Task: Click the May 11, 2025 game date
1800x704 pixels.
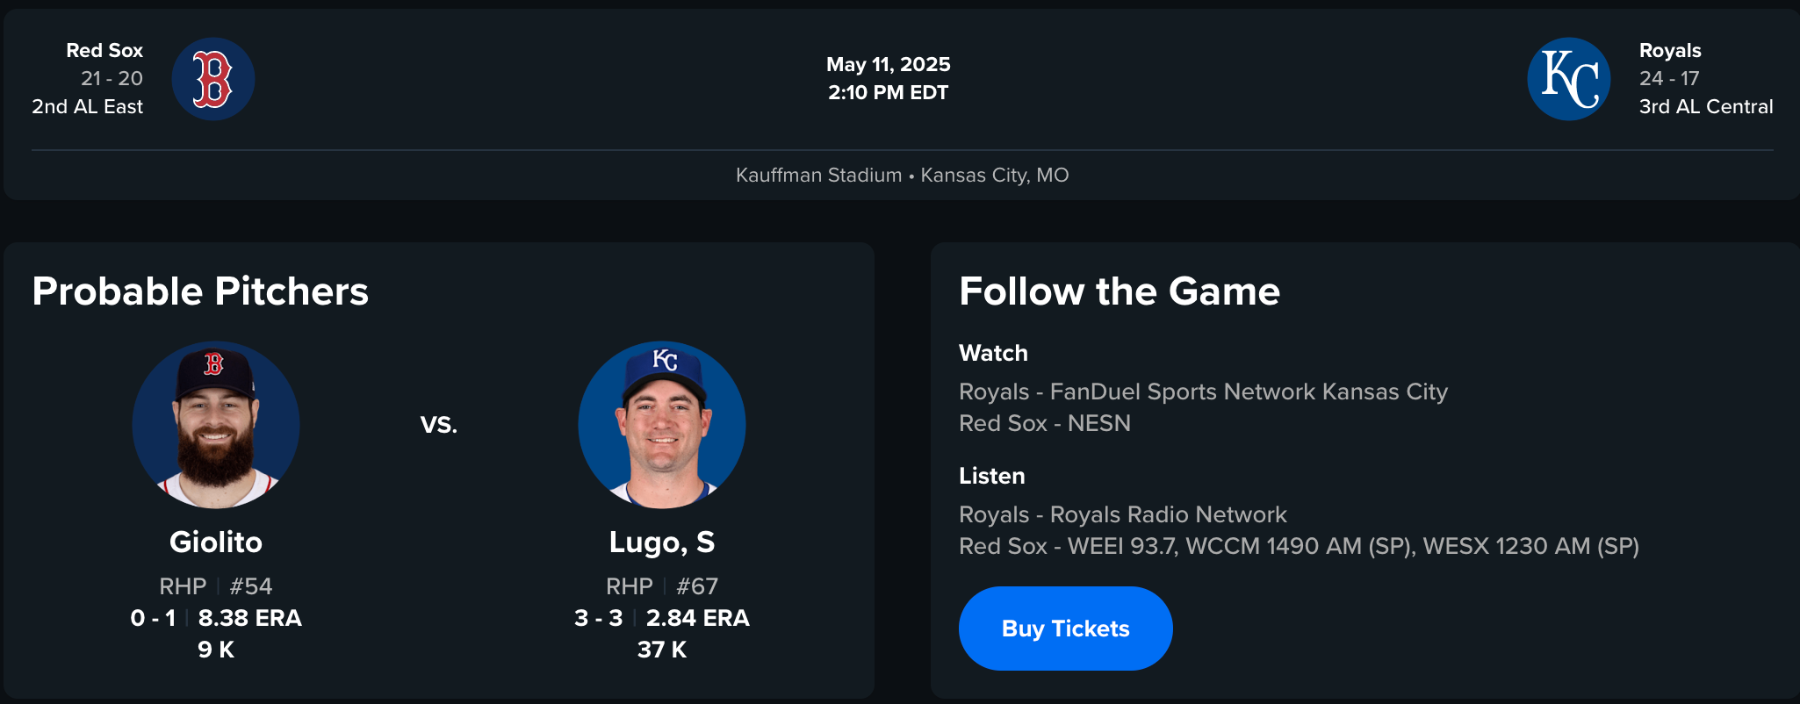Action: click(x=888, y=64)
